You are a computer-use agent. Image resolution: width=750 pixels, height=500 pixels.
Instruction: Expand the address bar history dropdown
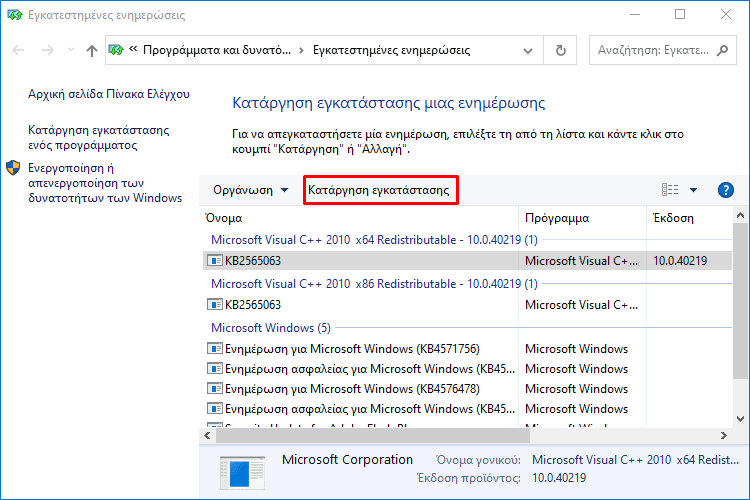tap(528, 50)
